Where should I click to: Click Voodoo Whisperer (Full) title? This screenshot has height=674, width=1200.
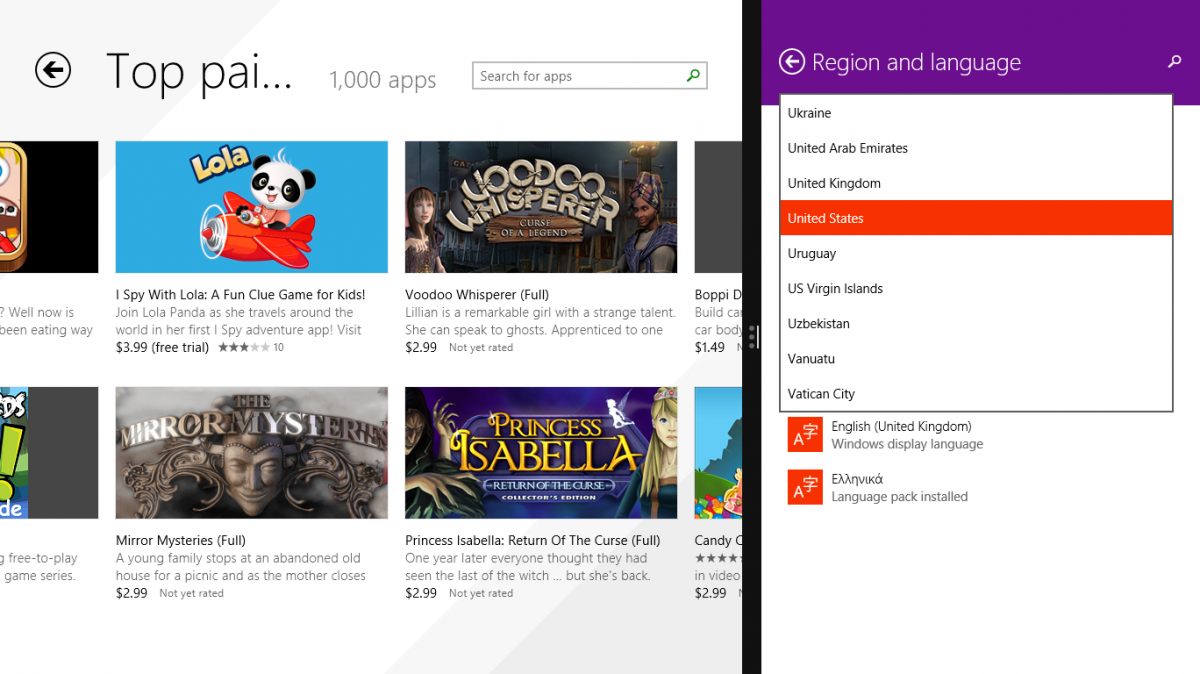[477, 295]
